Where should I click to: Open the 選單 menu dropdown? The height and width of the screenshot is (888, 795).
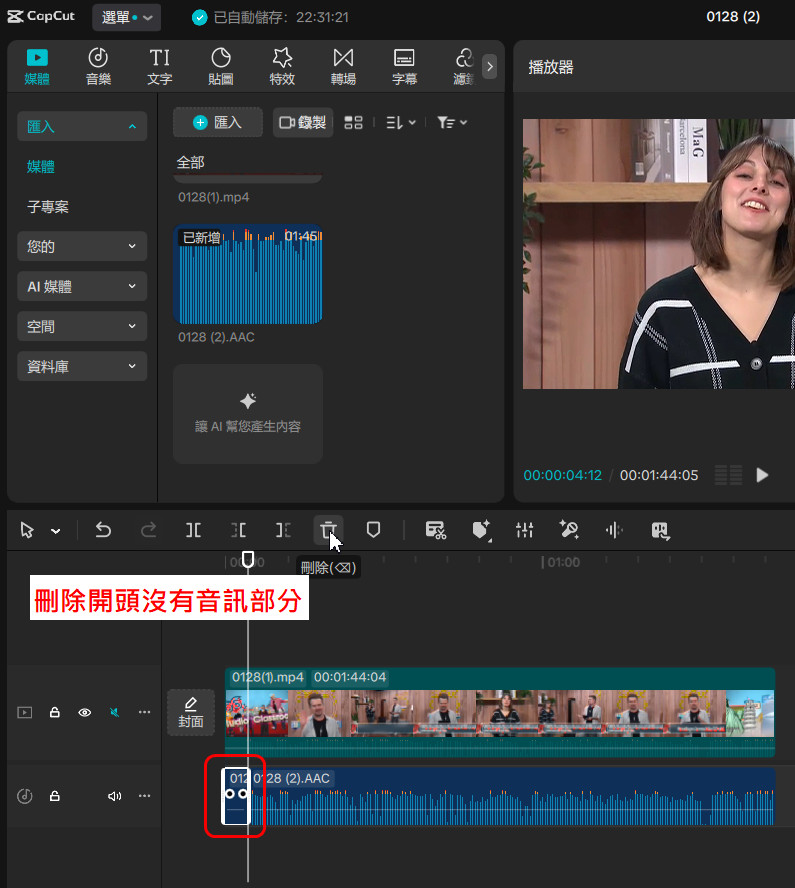pos(126,17)
